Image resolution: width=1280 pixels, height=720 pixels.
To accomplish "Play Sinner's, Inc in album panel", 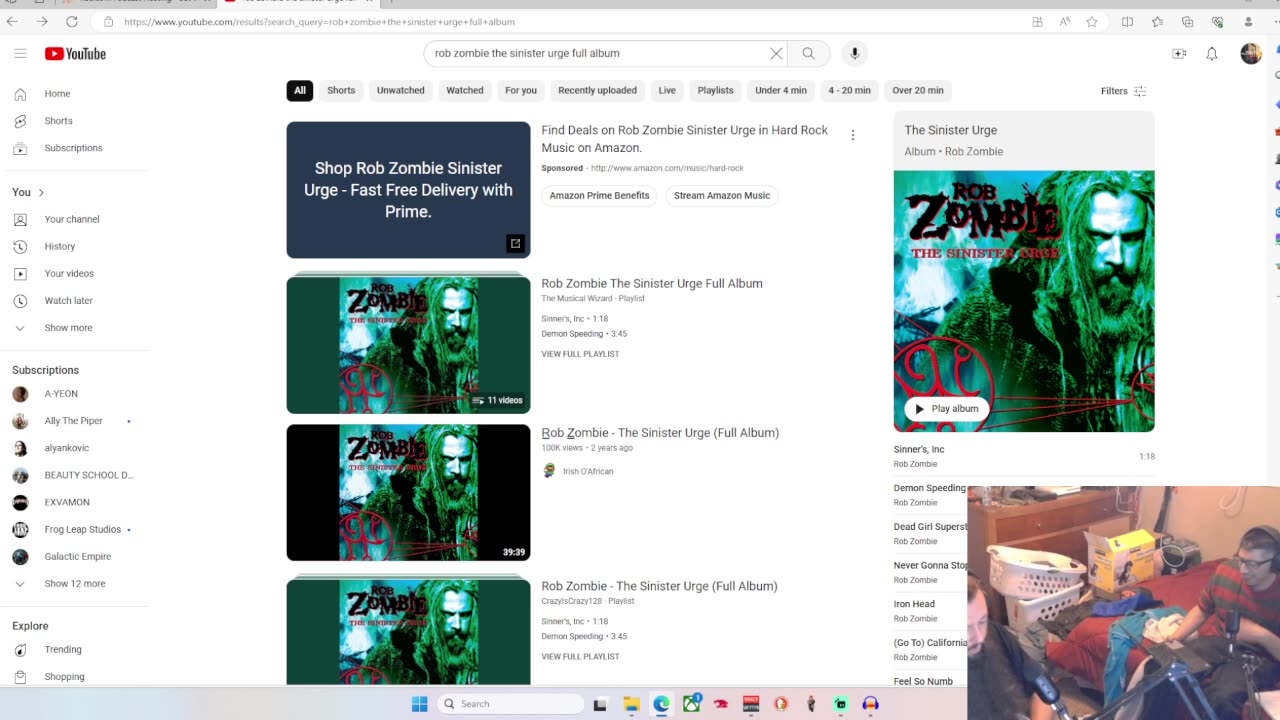I will click(x=1024, y=456).
